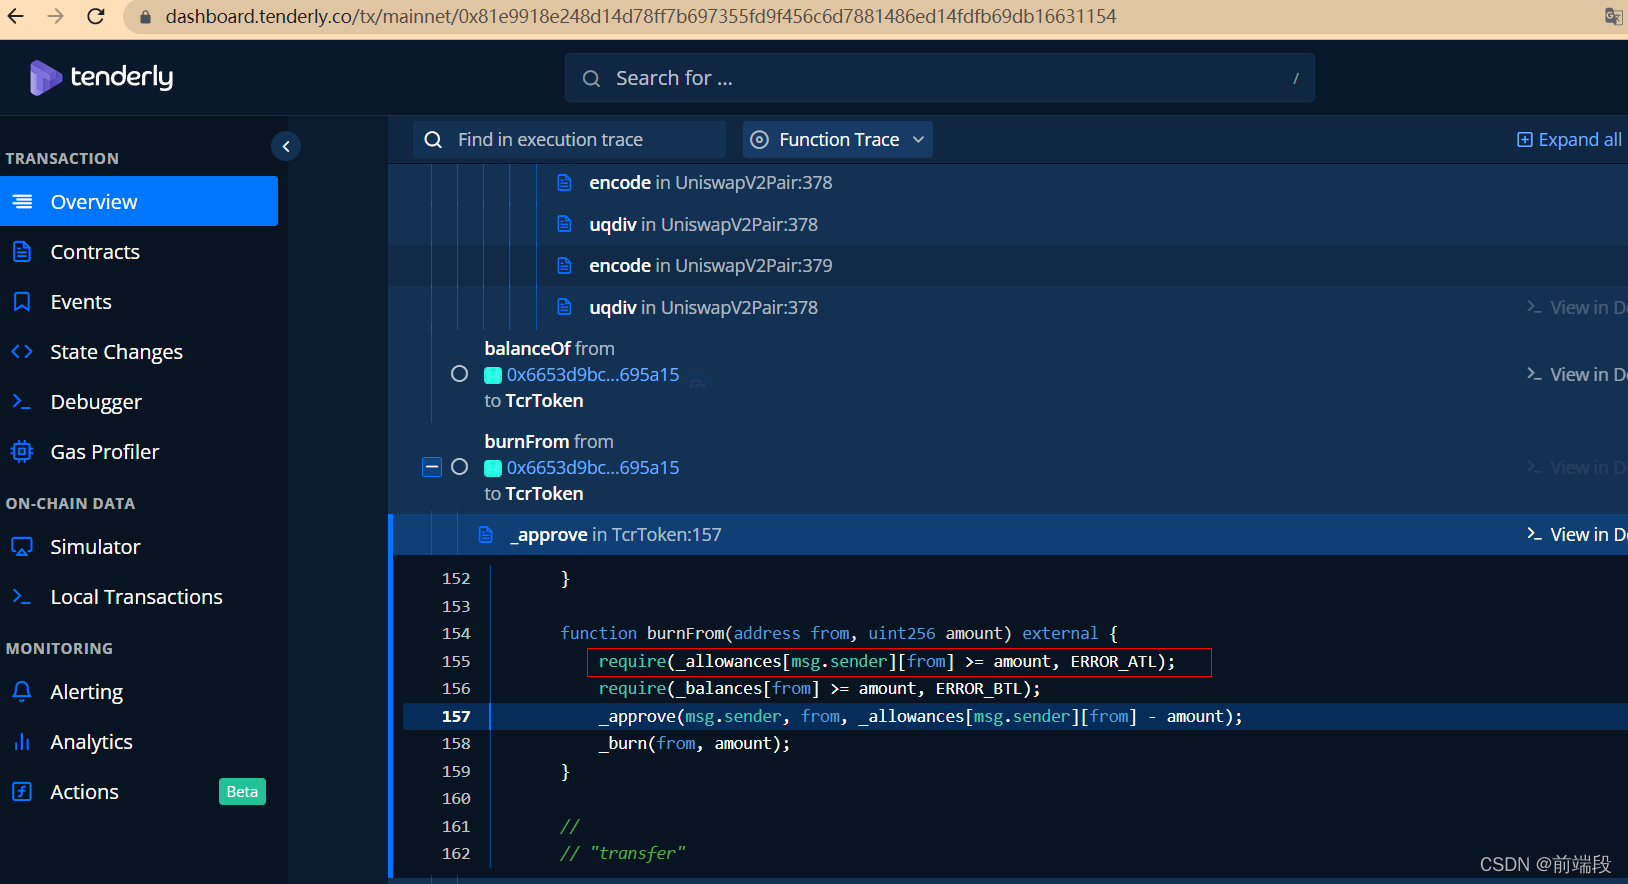This screenshot has width=1628, height=884.
Task: Select '_approve in TcrToken:157' trace row
Action: (x=1008, y=534)
